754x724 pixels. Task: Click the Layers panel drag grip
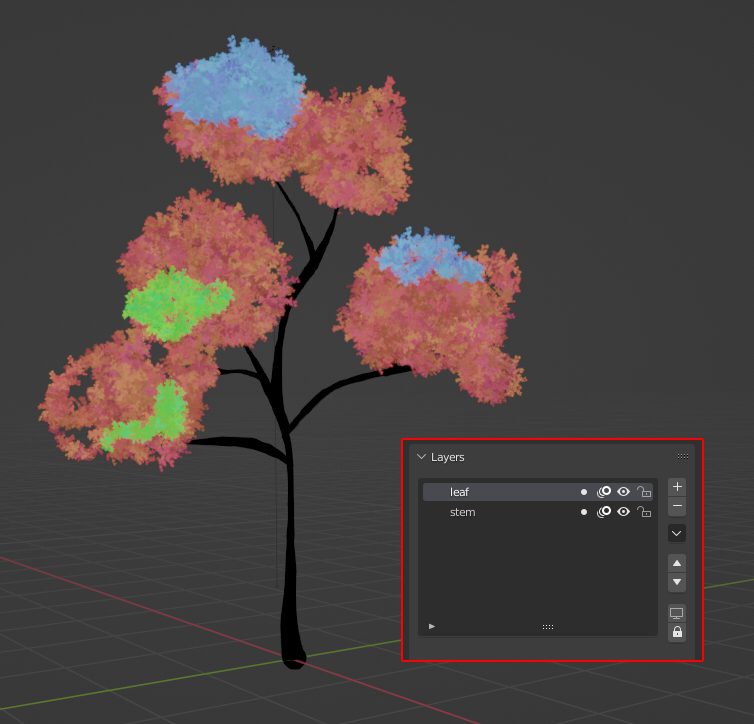[x=683, y=457]
